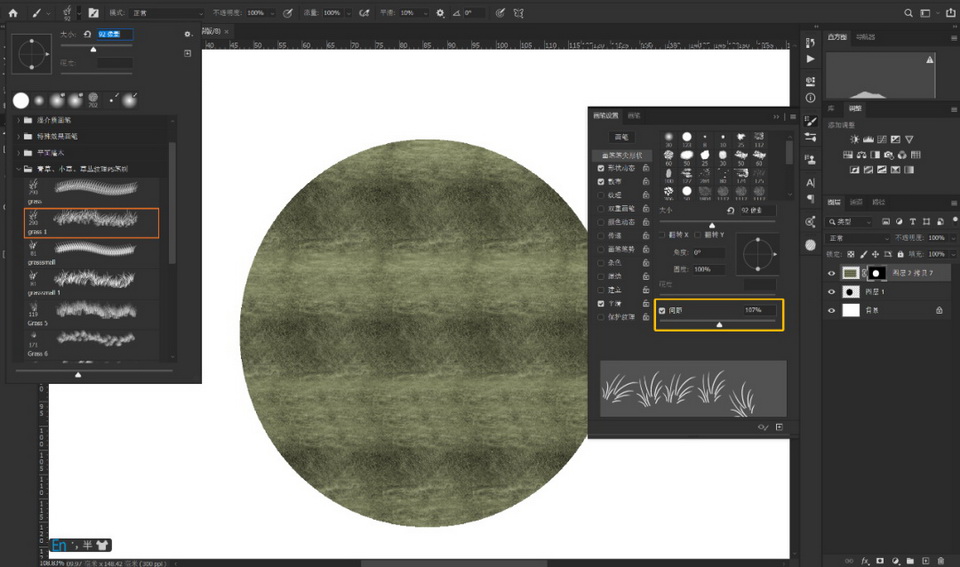The height and width of the screenshot is (567, 960).
Task: Click the Home icon in options bar
Action: pos(13,13)
